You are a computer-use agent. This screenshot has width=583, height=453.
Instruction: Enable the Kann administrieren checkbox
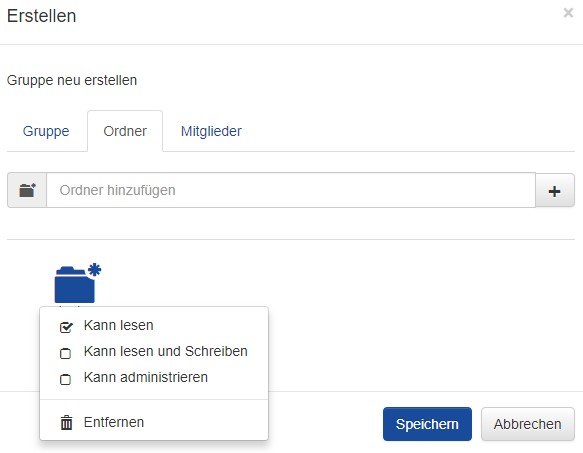[65, 379]
